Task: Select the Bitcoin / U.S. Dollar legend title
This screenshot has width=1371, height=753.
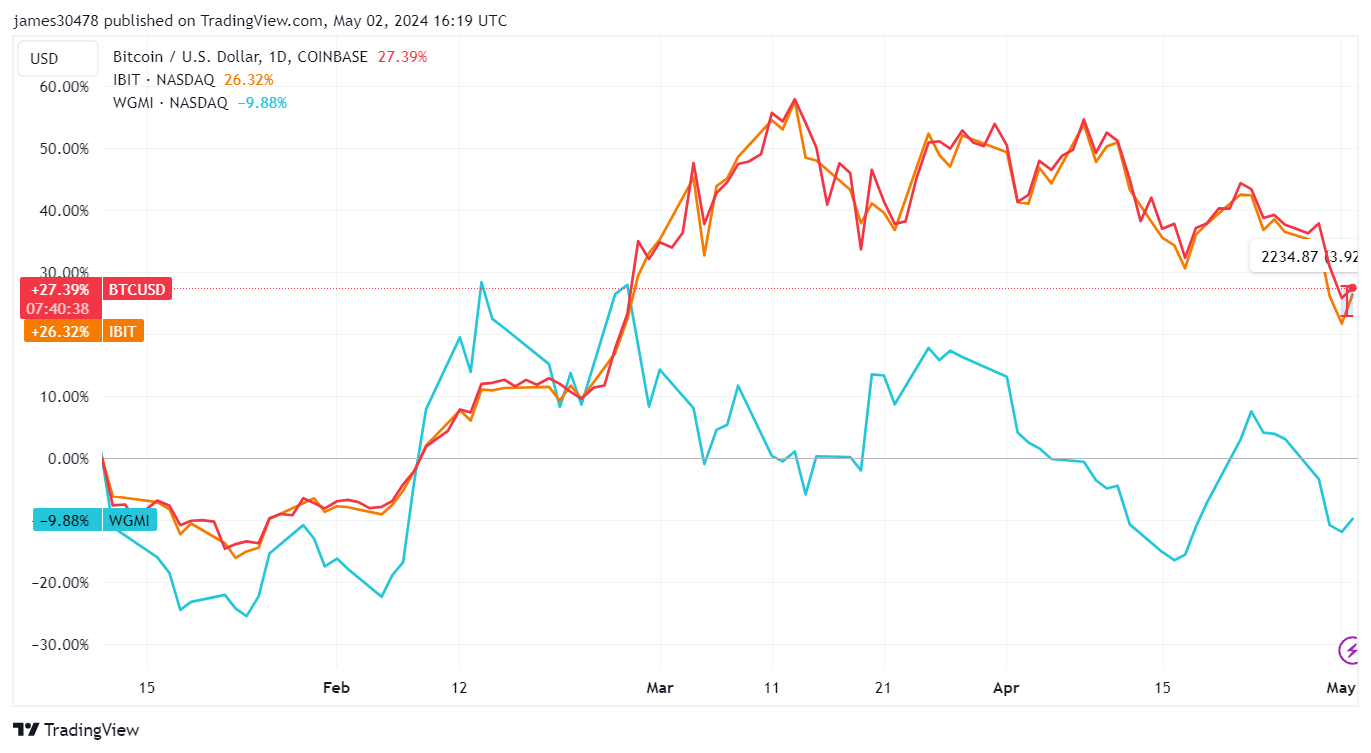Action: coord(240,57)
